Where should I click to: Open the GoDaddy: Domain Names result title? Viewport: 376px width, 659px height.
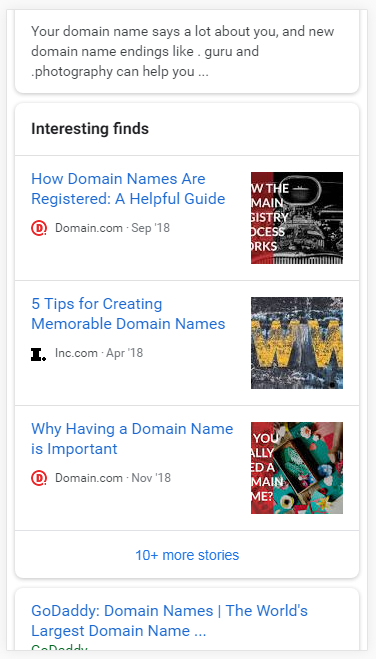tap(169, 621)
